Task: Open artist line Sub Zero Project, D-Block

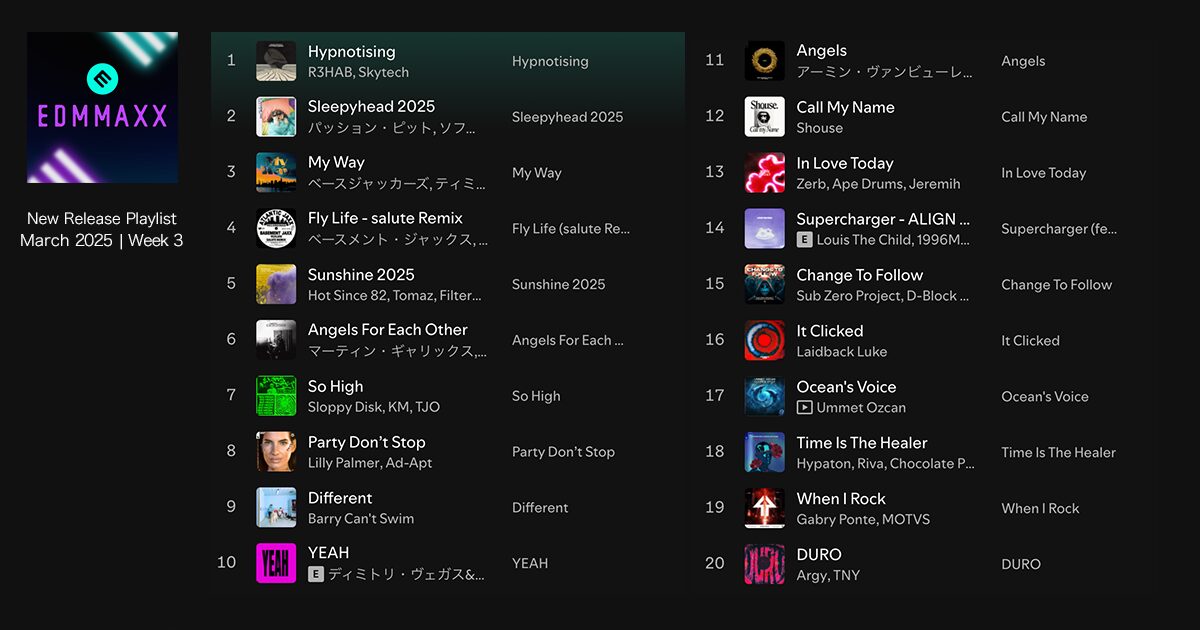Action: [x=883, y=296]
